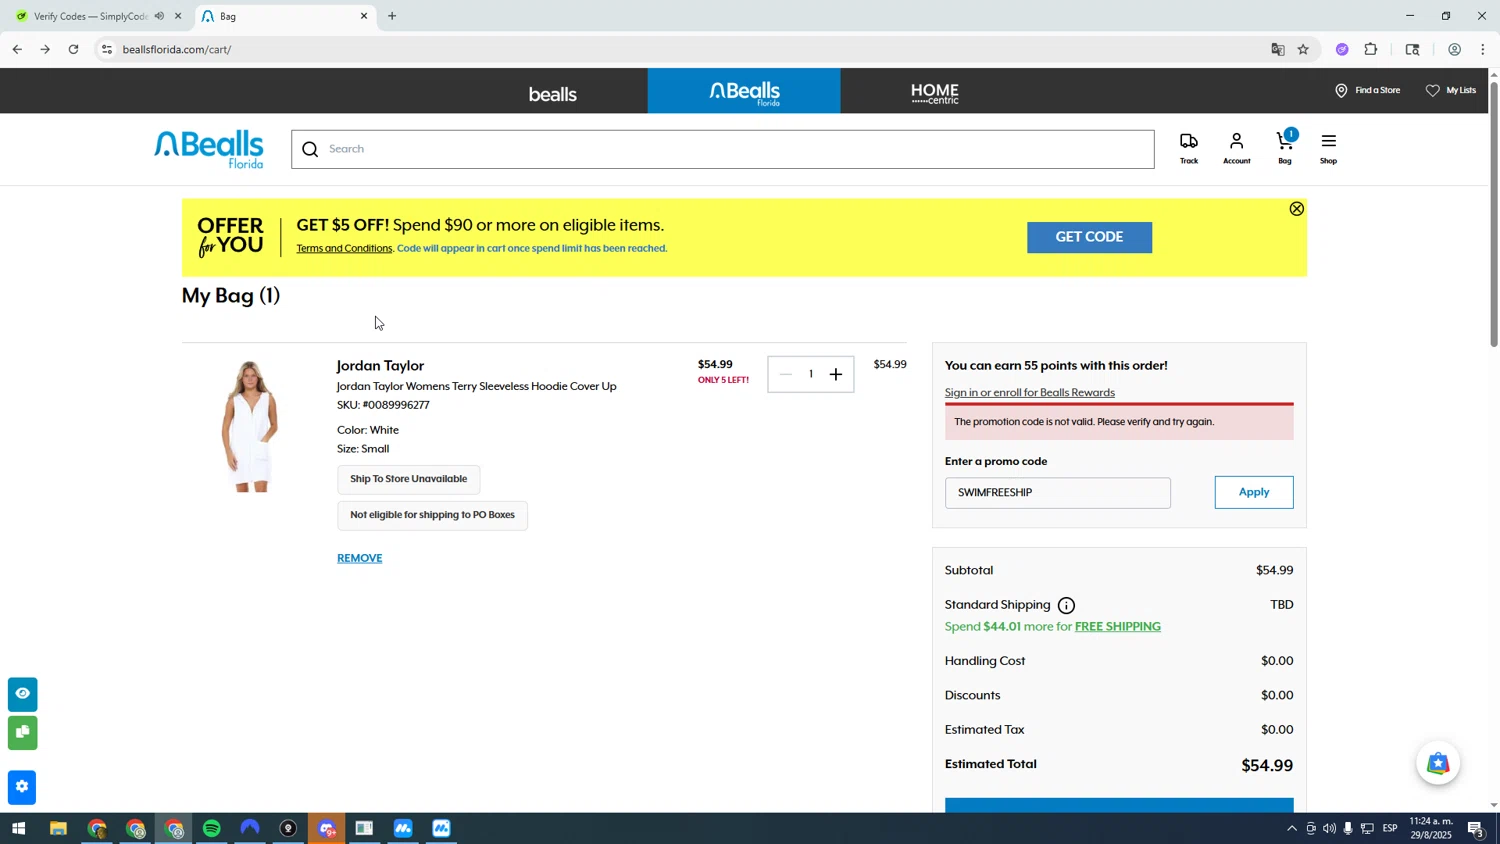Show hidden system tray icons
This screenshot has width=1500, height=844.
(x=1291, y=829)
